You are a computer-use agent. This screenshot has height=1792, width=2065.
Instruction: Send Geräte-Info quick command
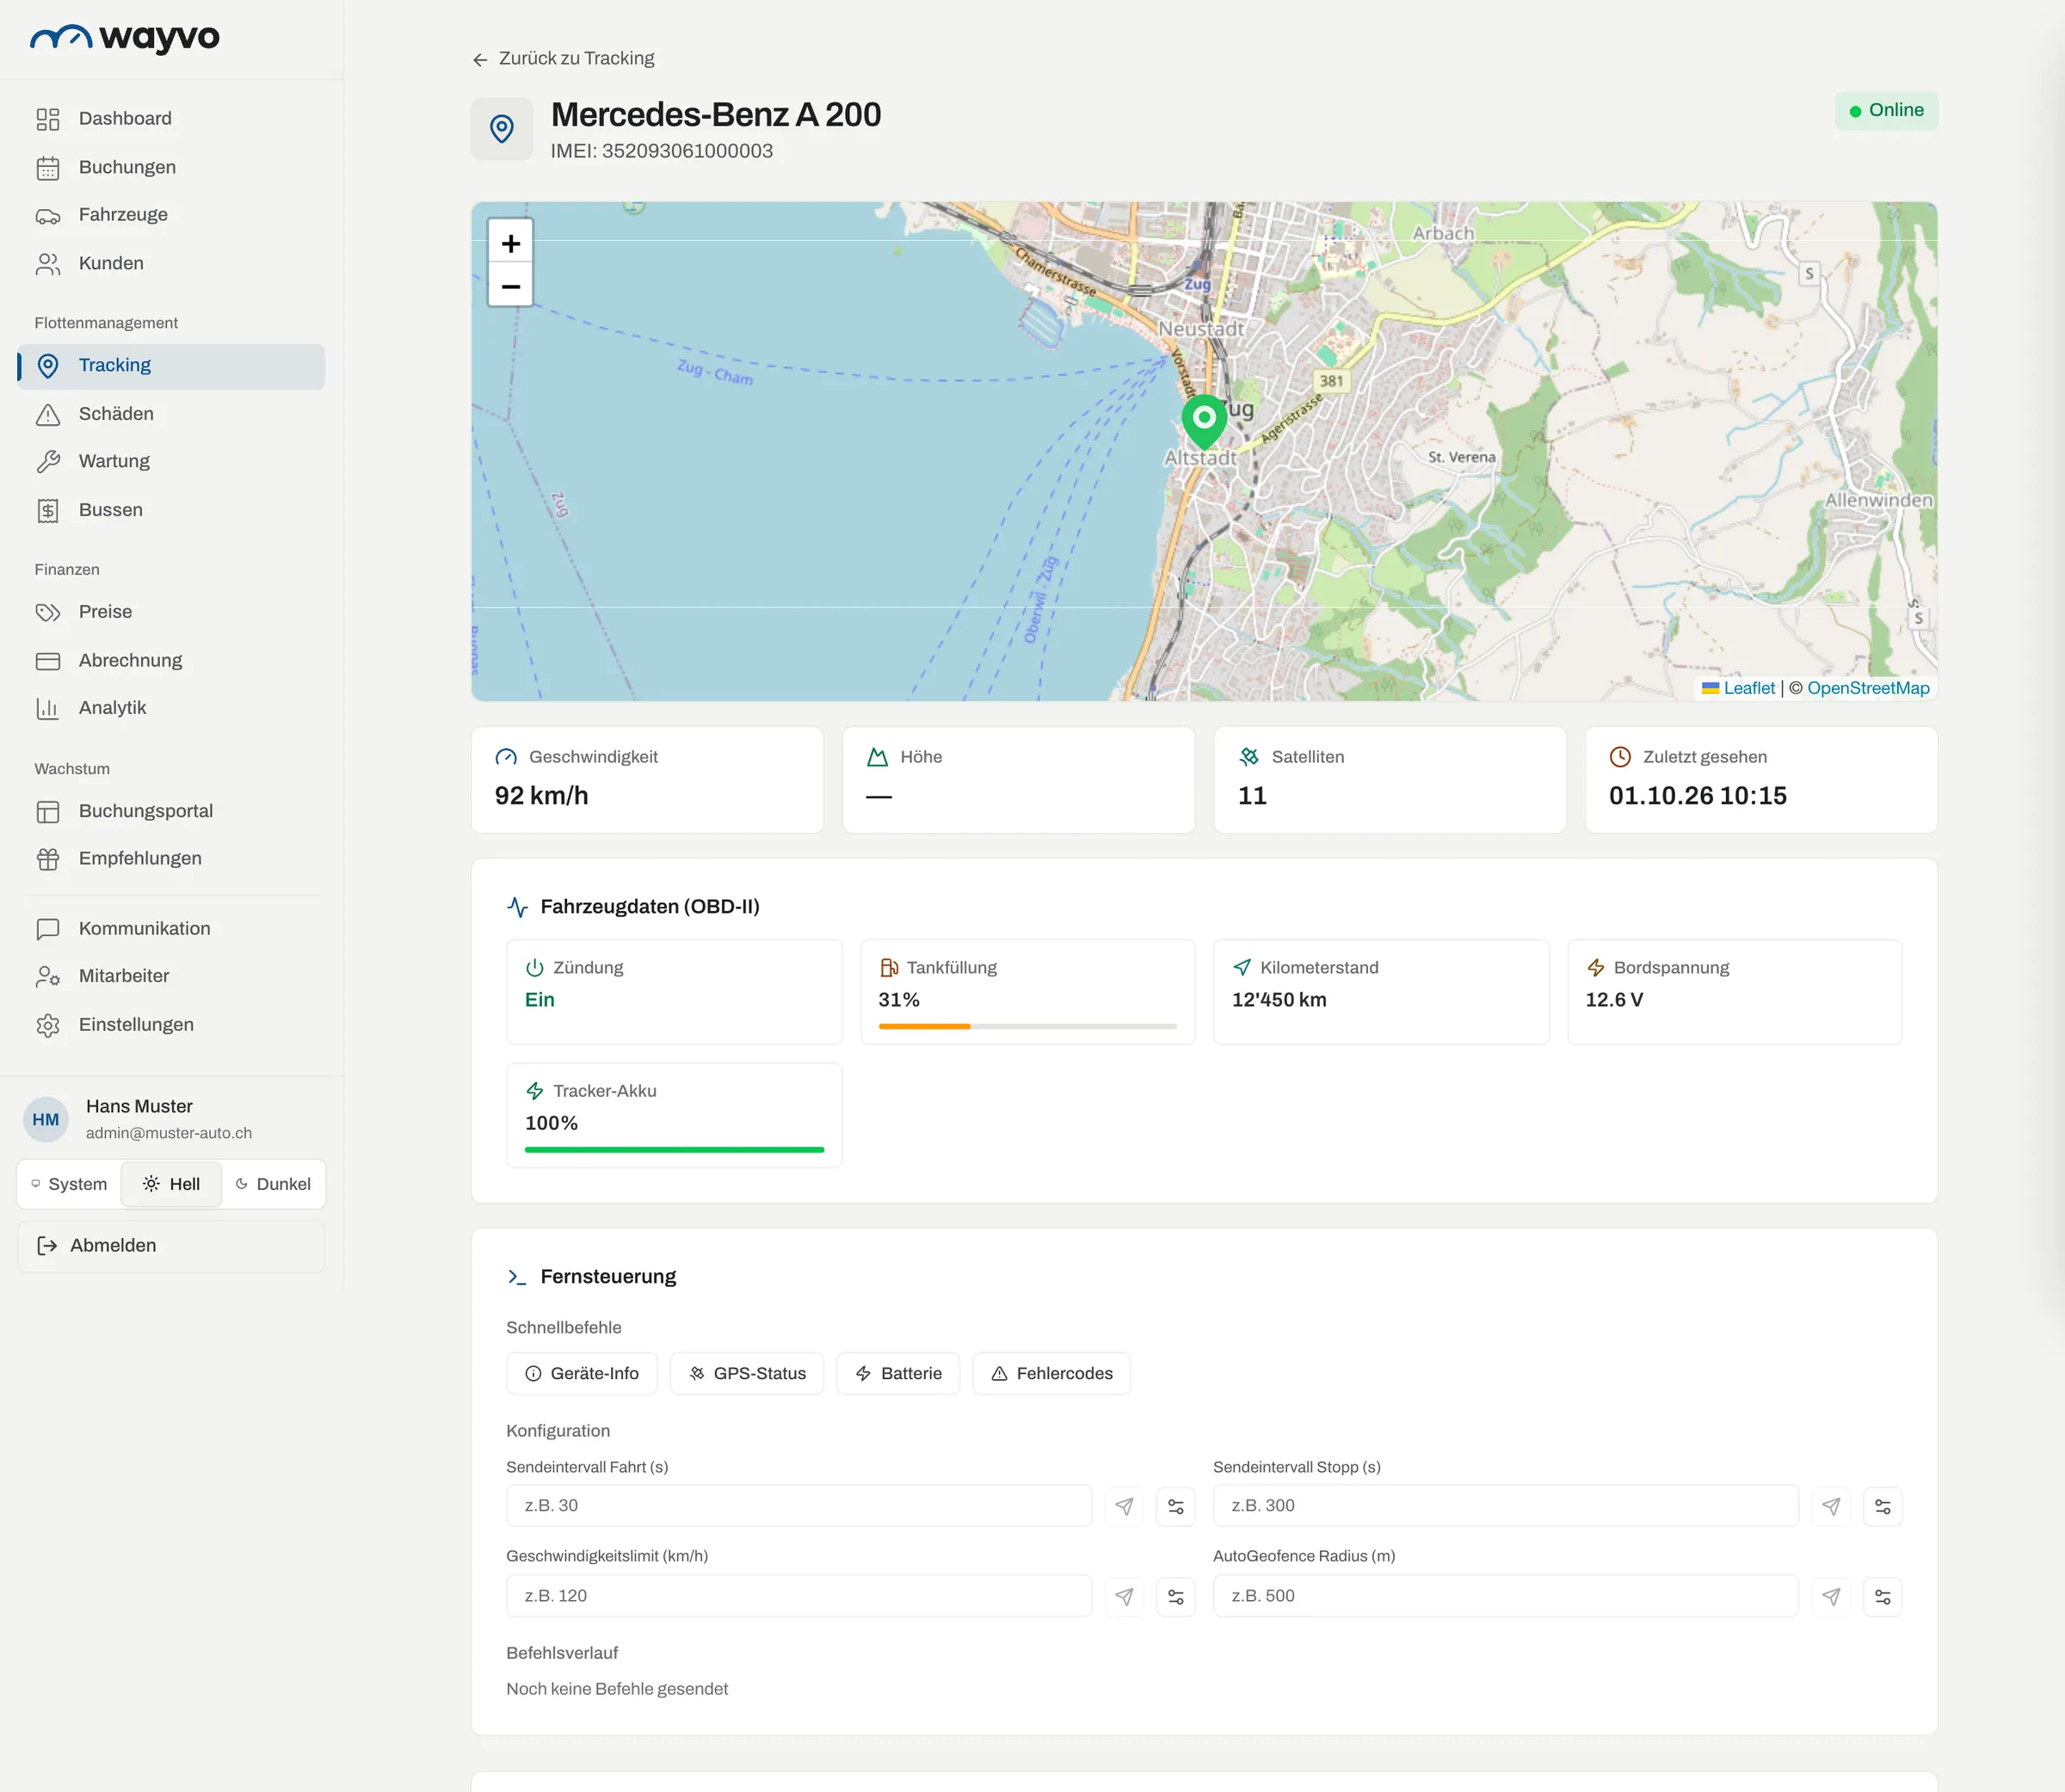tap(582, 1374)
